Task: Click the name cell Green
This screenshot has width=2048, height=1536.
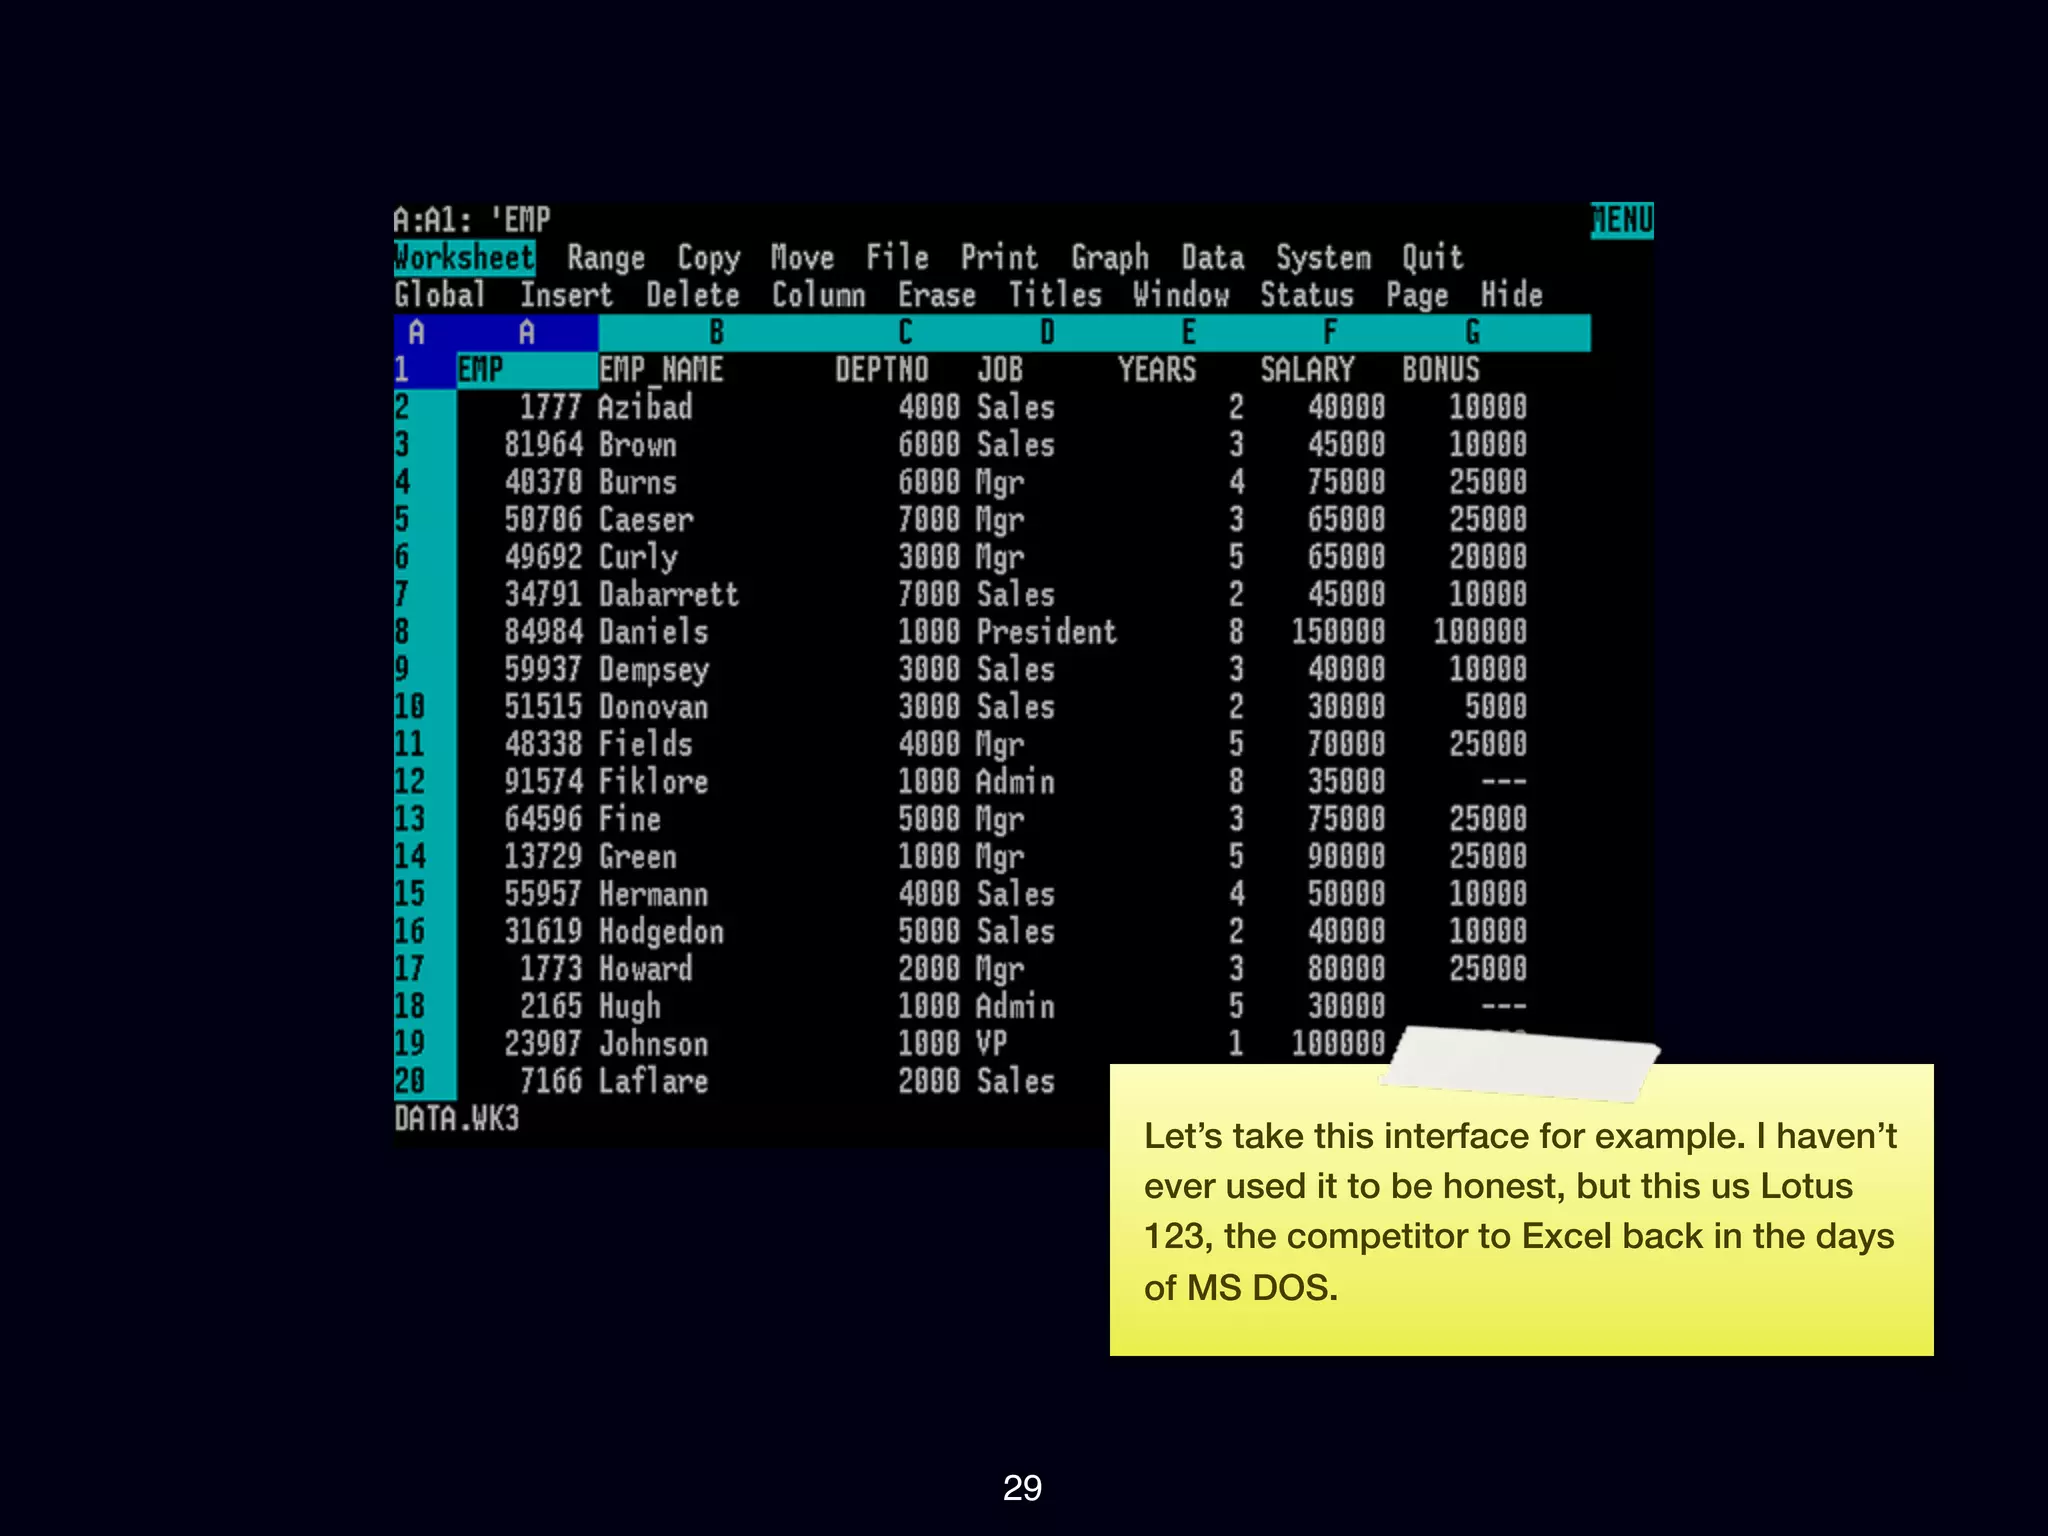Action: pyautogui.click(x=638, y=857)
